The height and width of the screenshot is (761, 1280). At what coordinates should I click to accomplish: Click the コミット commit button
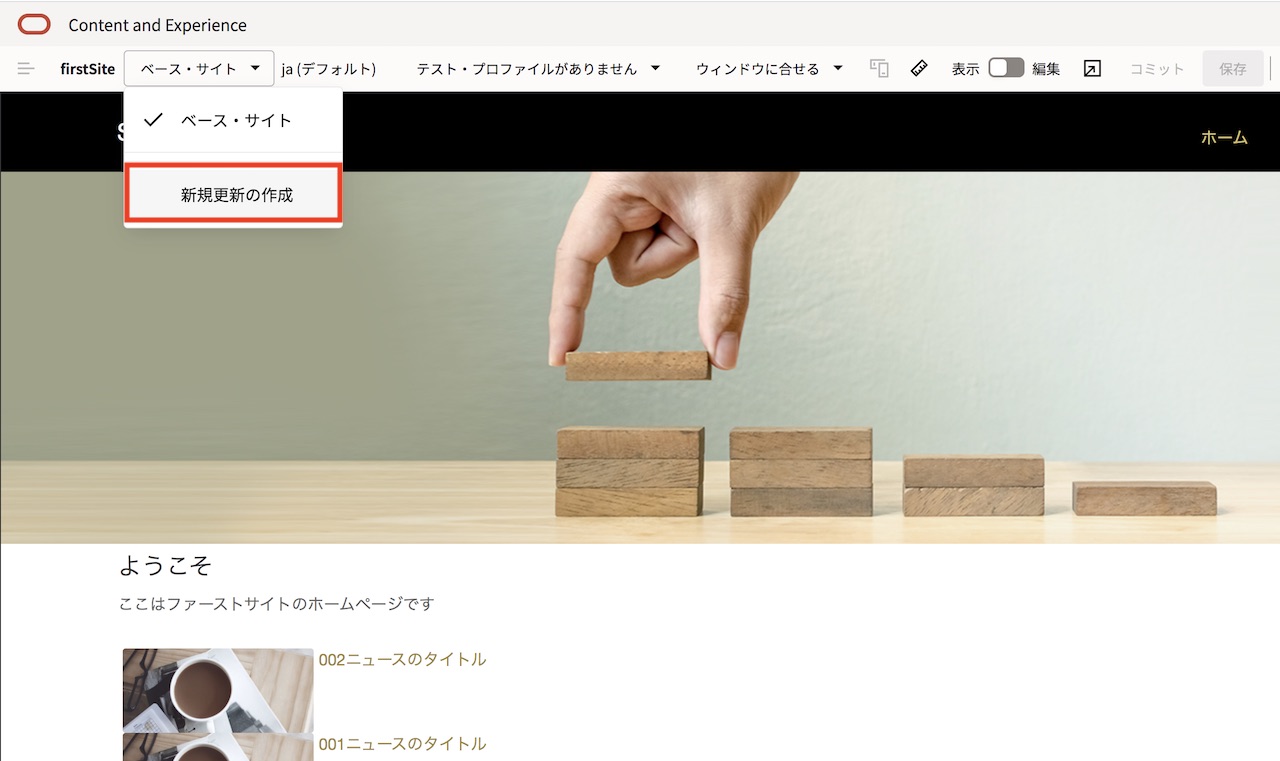pos(1156,68)
